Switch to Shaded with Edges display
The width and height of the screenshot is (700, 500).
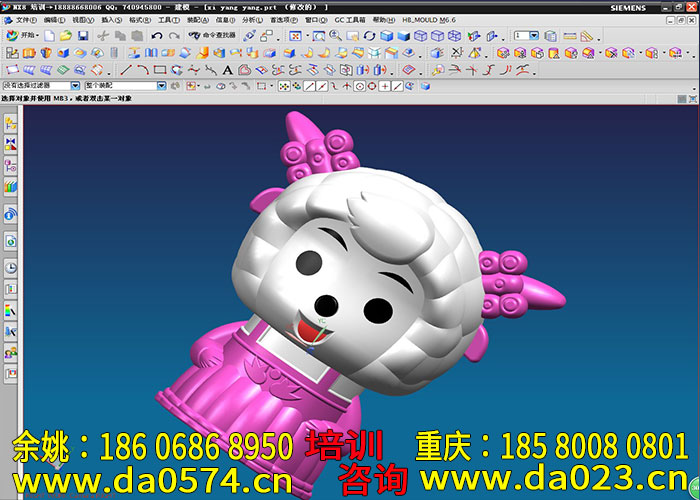tap(387, 36)
